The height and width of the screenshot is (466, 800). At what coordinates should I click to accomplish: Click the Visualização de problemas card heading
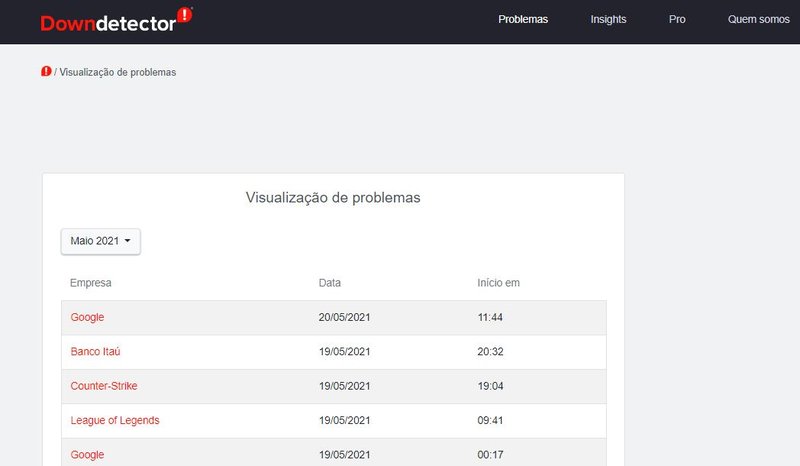pos(333,198)
